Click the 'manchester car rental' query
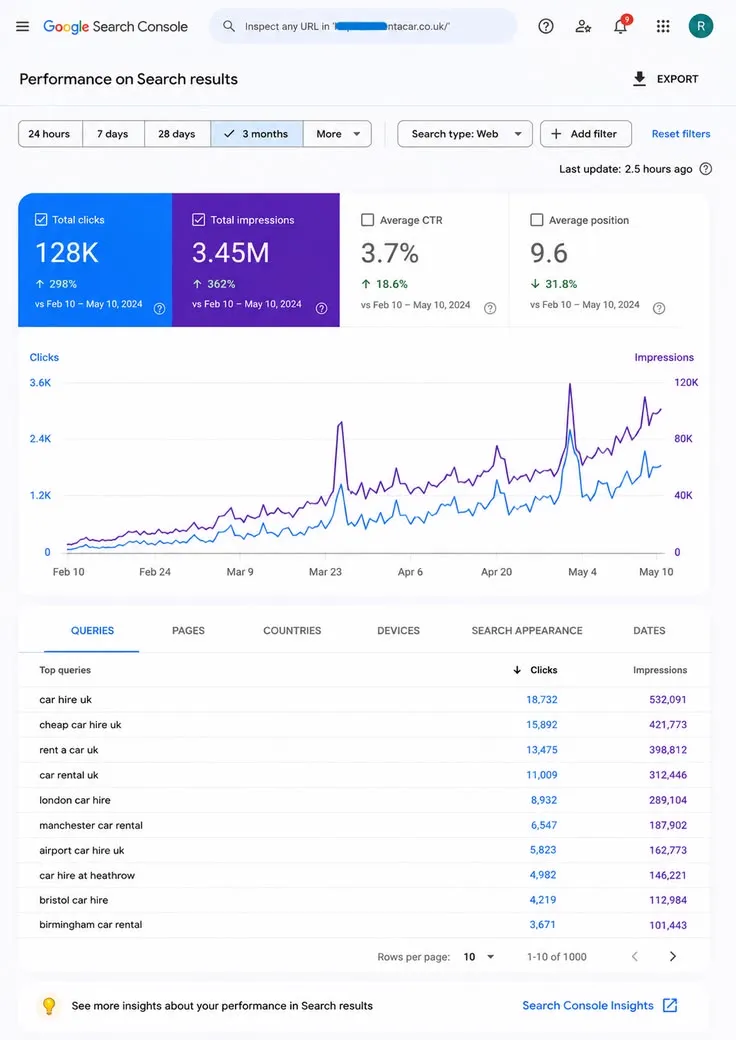 [x=91, y=825]
